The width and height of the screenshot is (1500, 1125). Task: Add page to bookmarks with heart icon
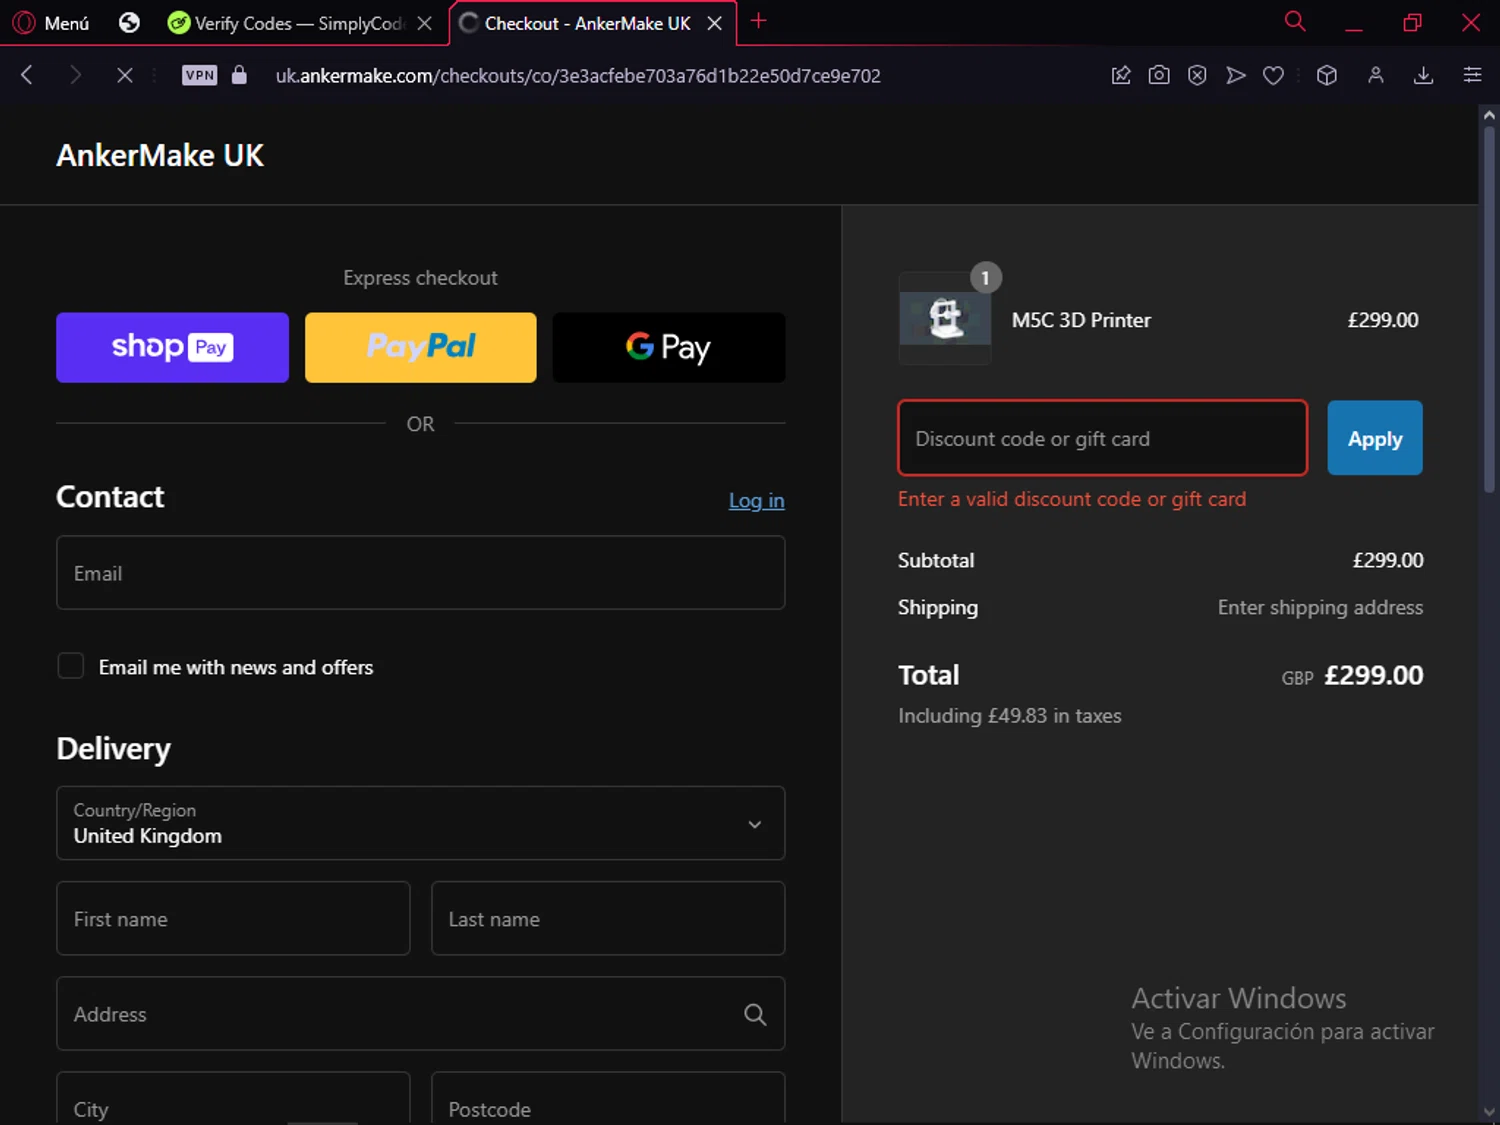click(1273, 75)
